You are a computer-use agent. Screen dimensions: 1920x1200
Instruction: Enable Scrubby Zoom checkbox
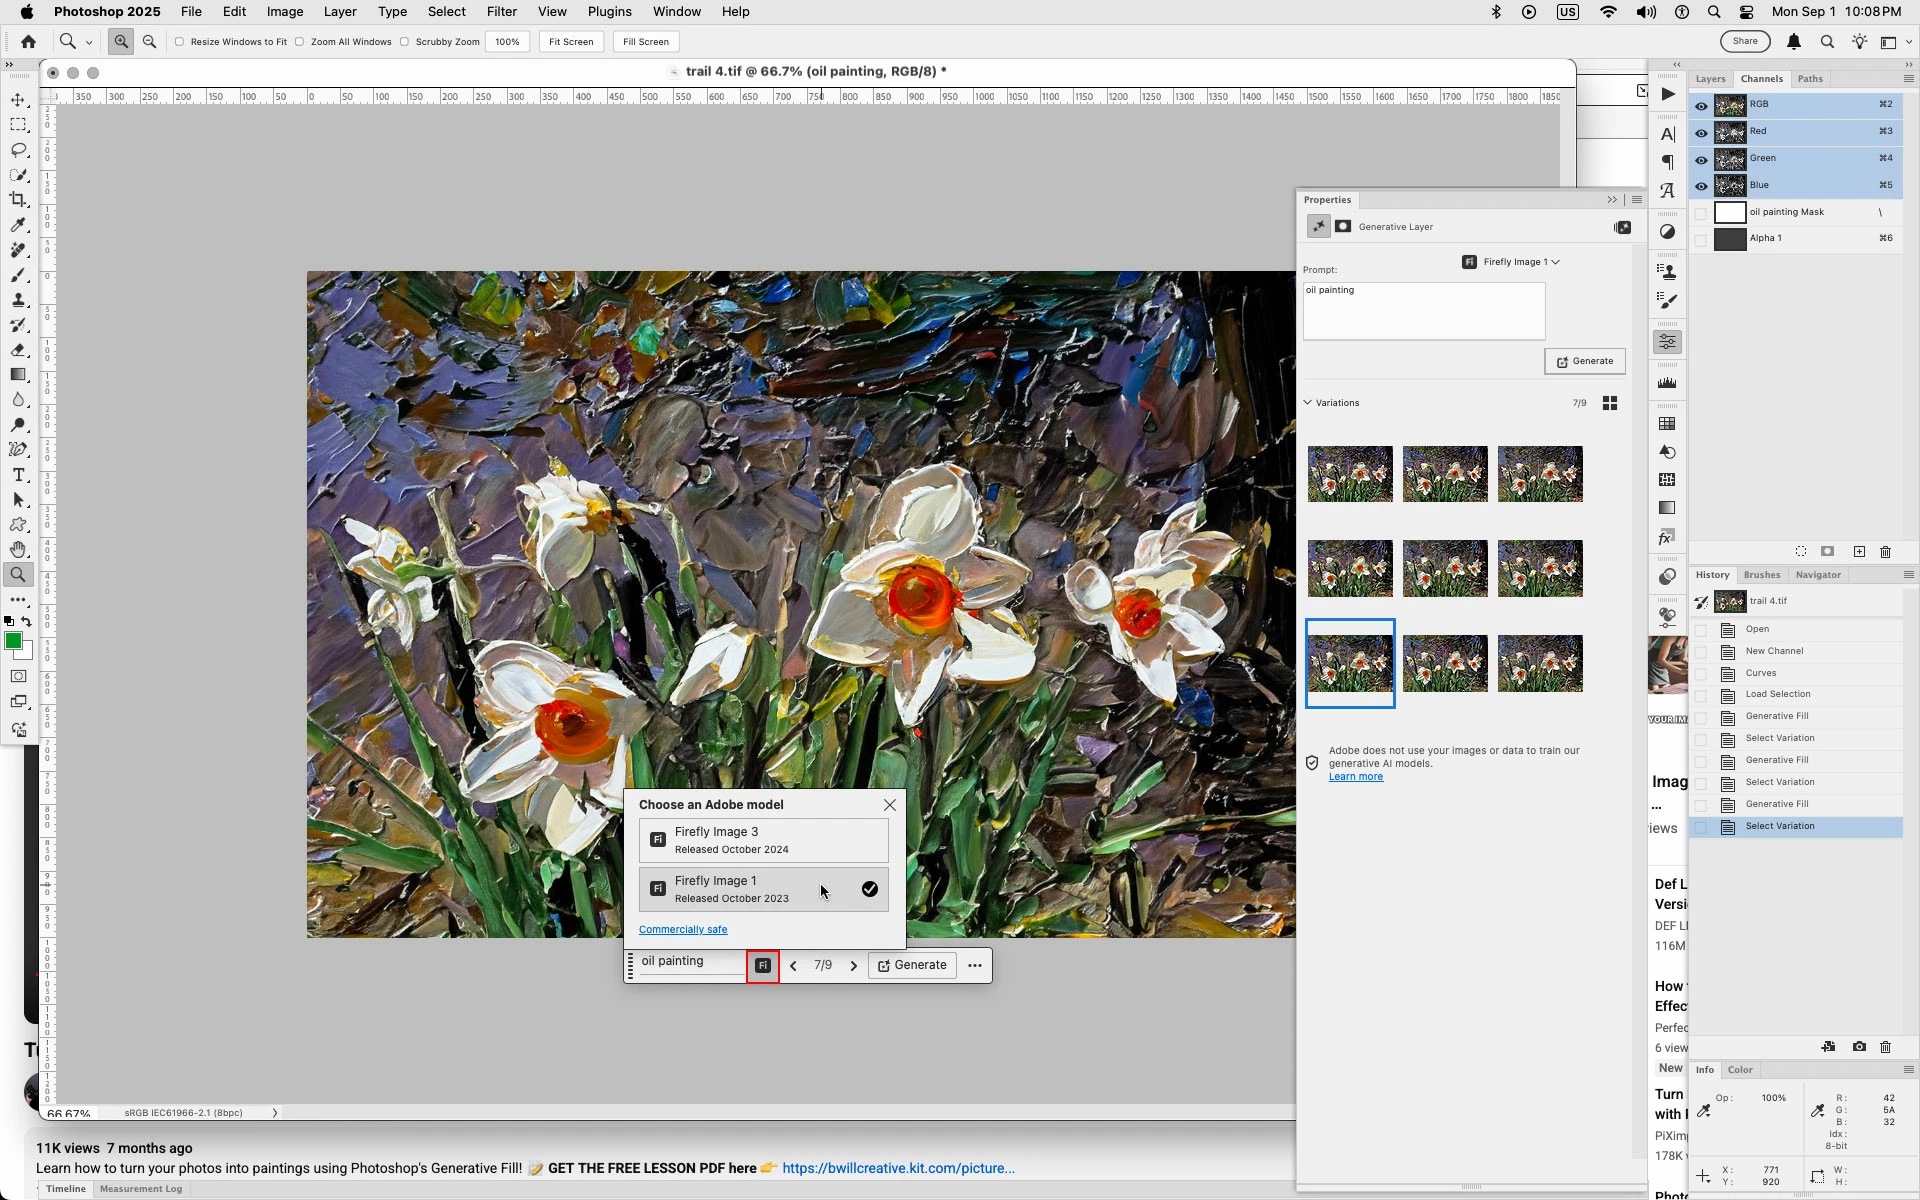[x=405, y=42]
